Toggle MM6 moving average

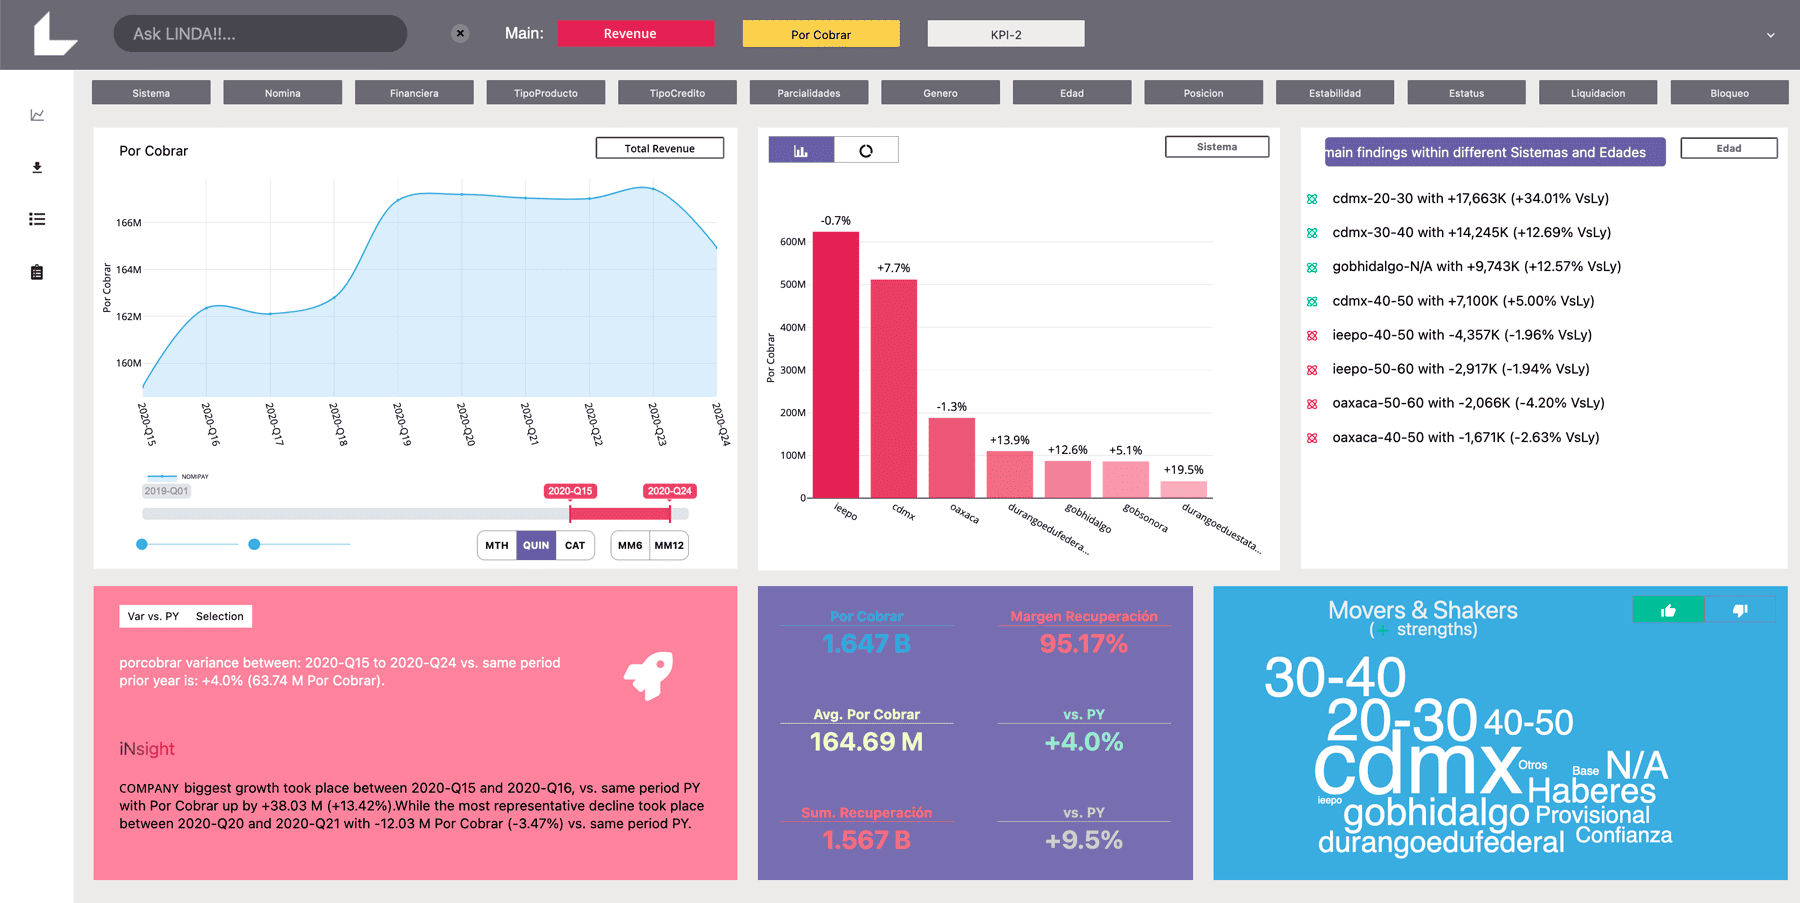tap(630, 545)
